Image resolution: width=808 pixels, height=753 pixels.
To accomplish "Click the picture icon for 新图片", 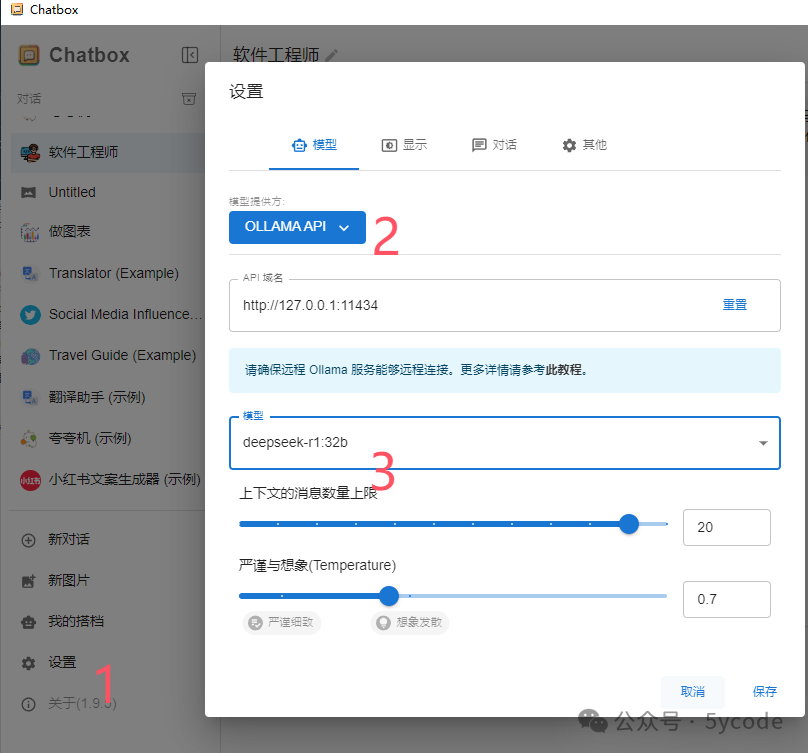I will (29, 581).
